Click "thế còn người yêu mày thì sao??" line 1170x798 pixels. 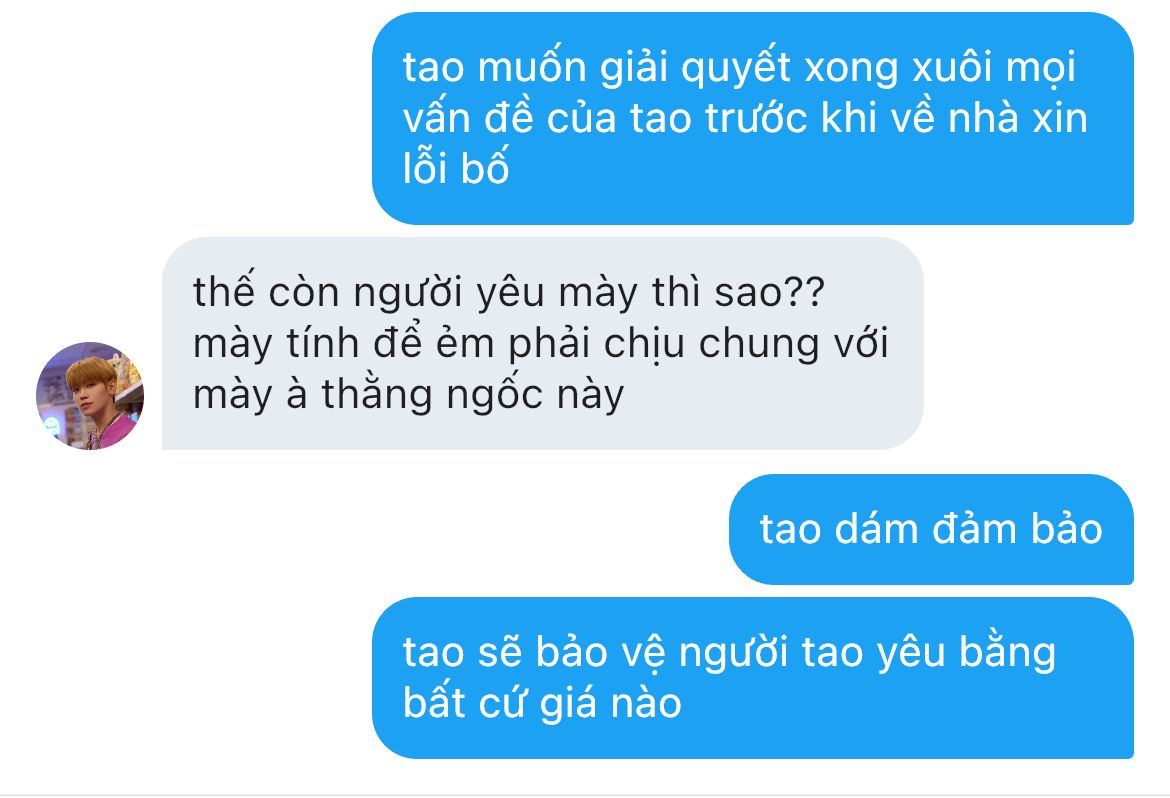509,293
